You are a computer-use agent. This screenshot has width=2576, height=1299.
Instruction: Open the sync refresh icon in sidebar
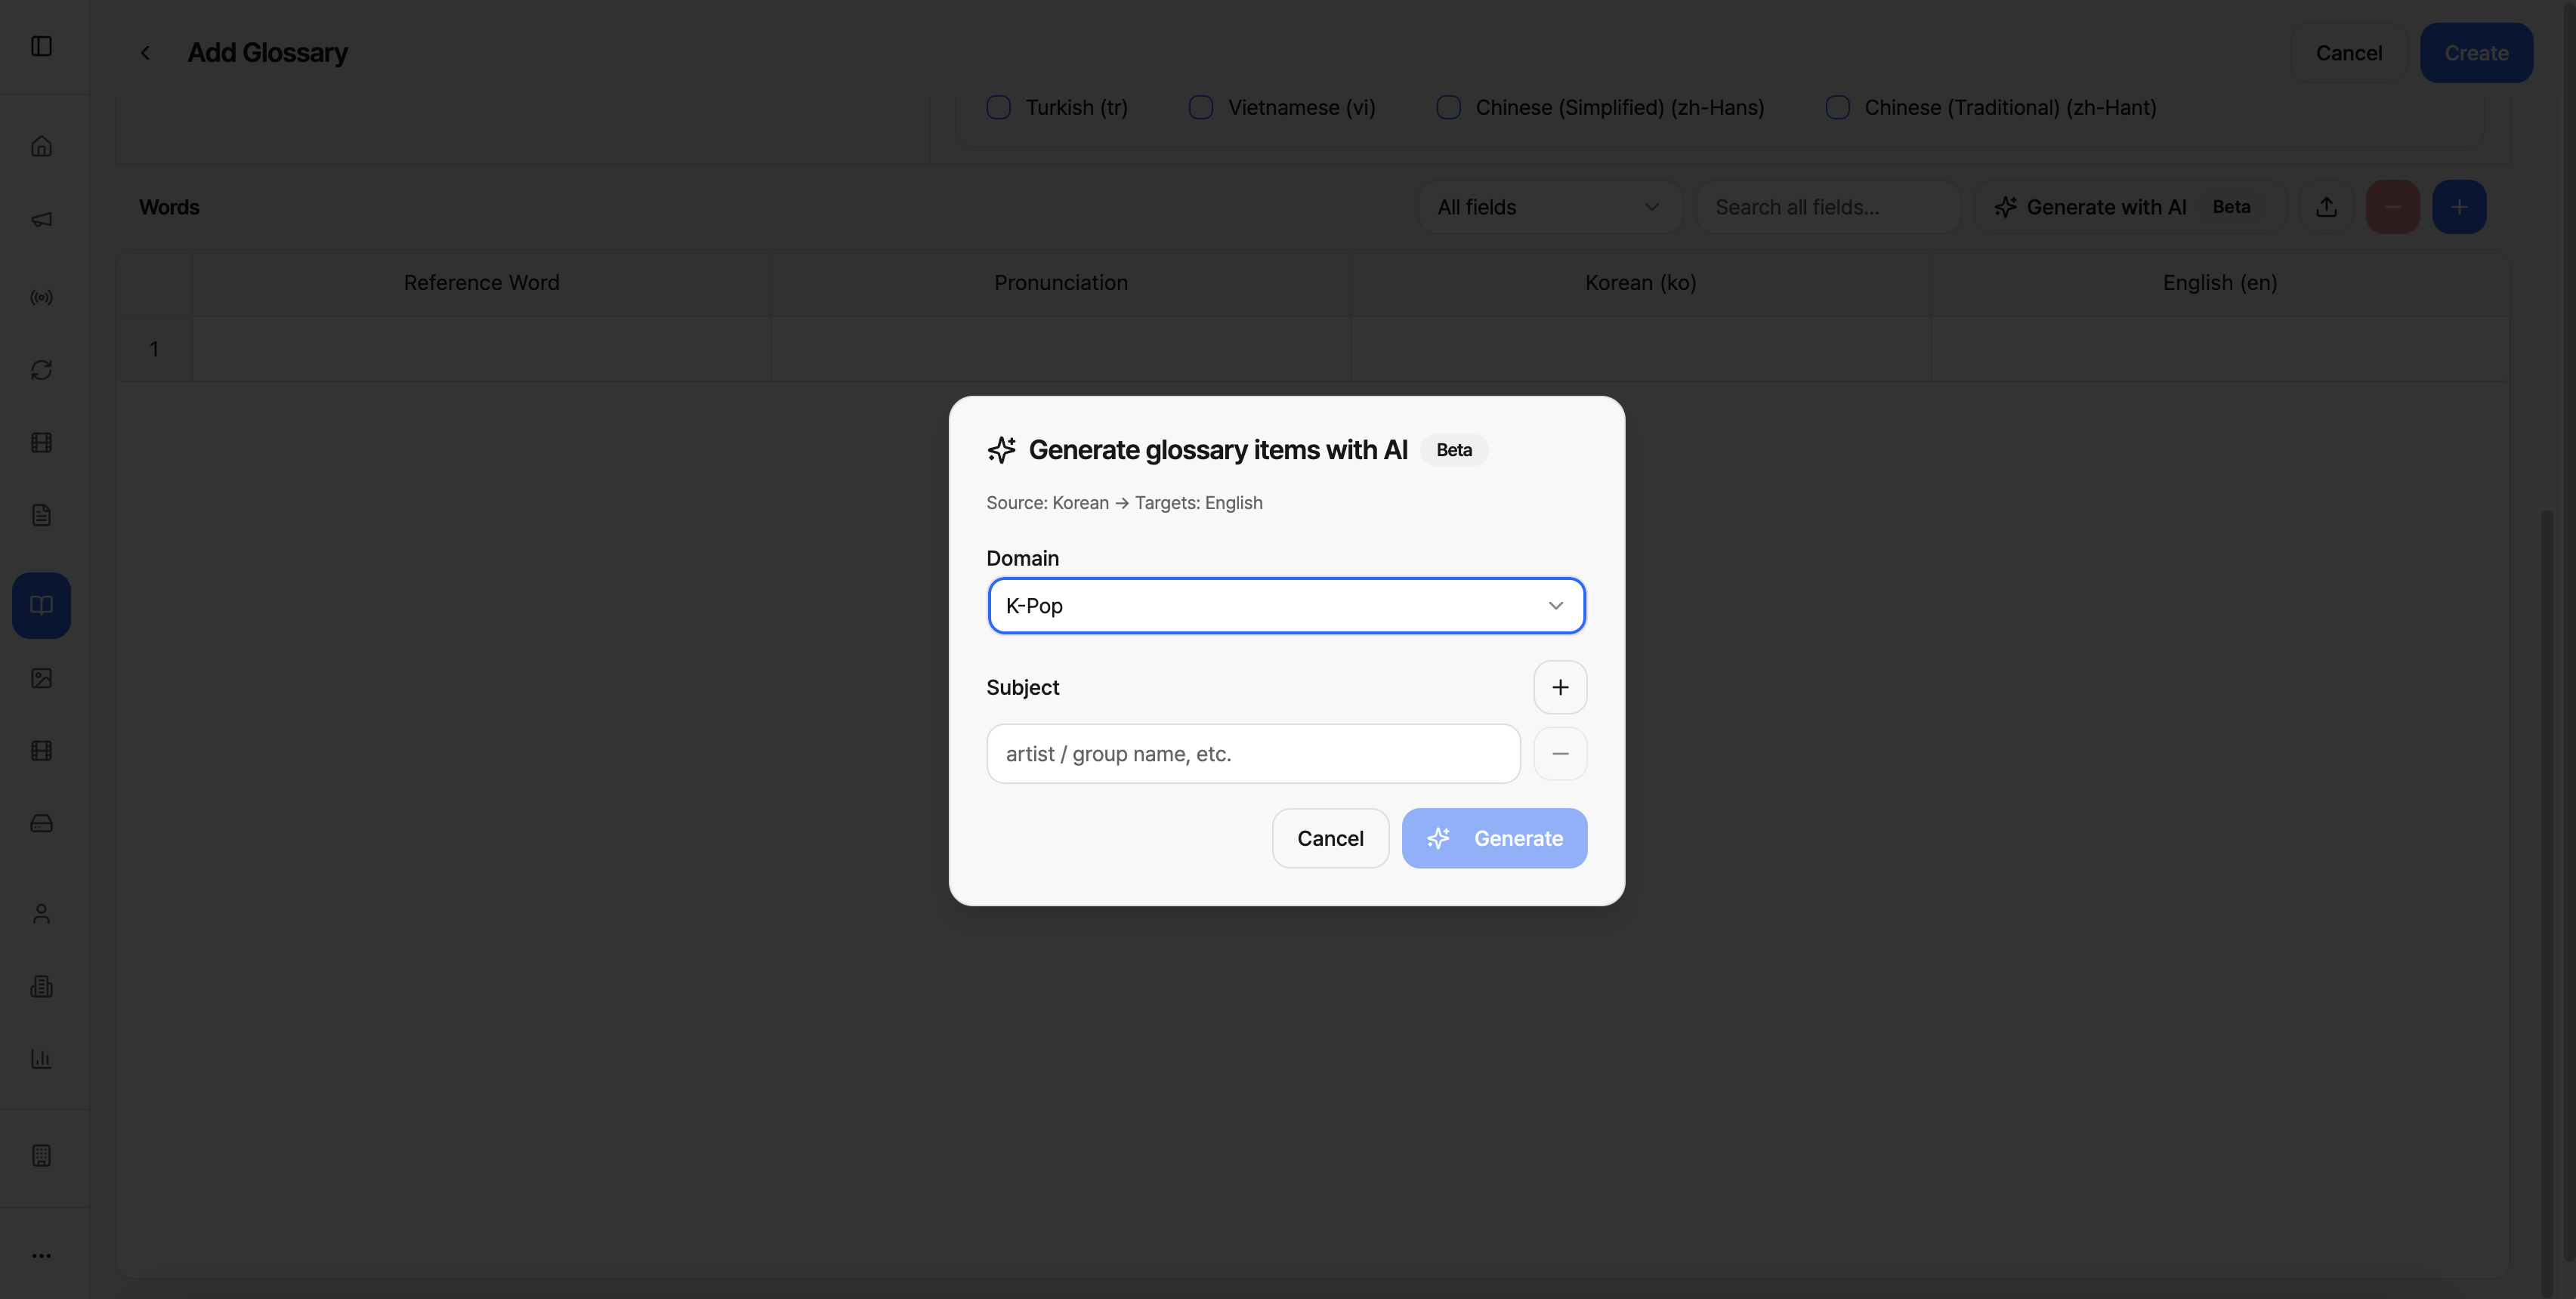41,370
